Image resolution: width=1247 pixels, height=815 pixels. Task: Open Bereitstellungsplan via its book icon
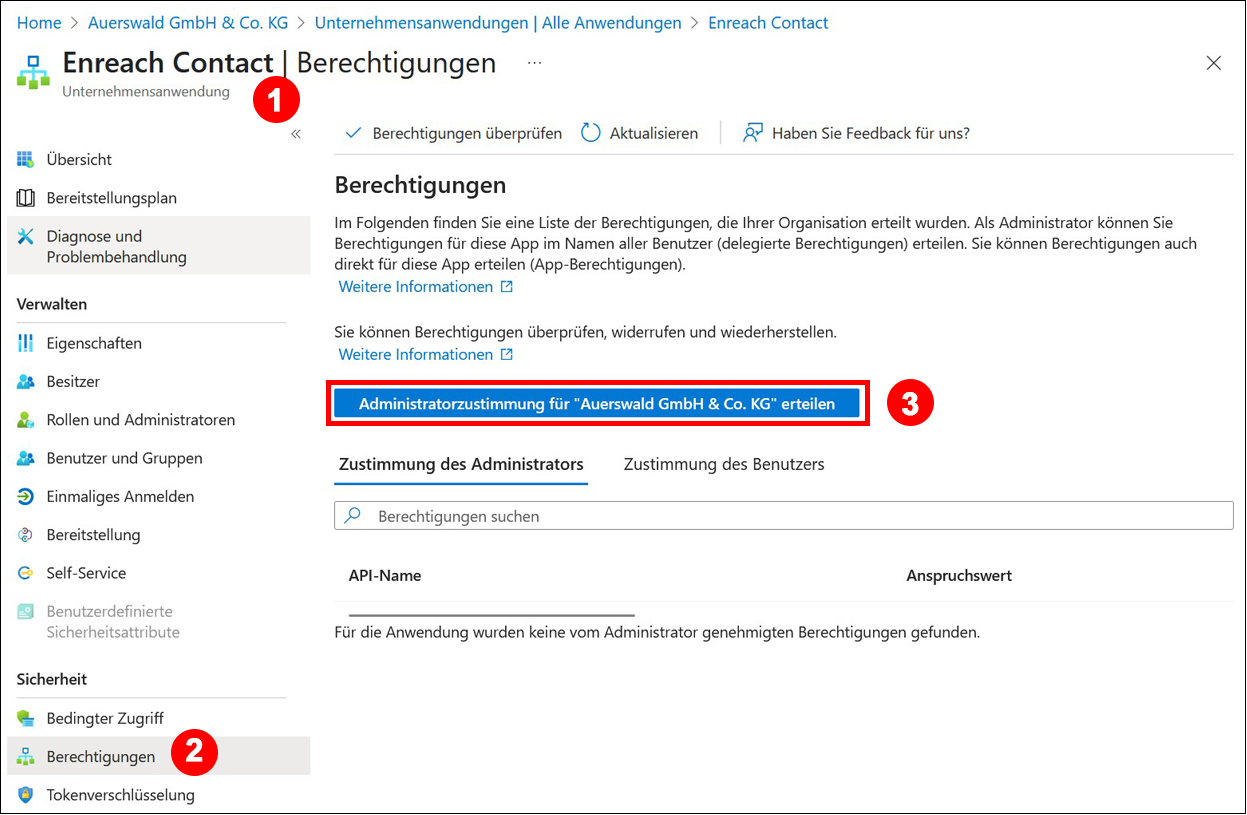pos(26,198)
